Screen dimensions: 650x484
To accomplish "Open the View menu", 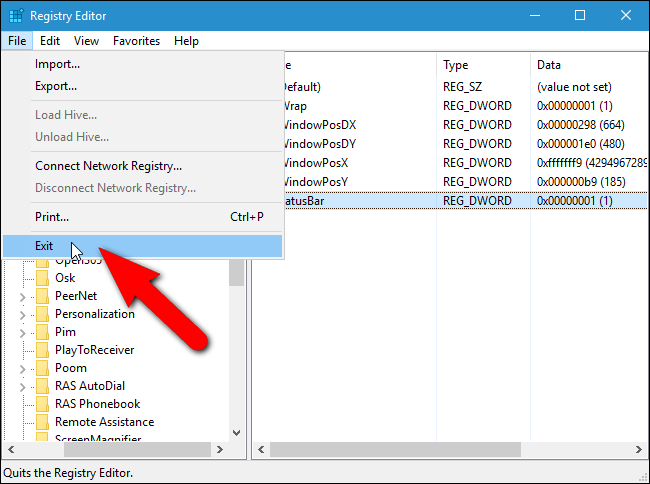I will [86, 41].
